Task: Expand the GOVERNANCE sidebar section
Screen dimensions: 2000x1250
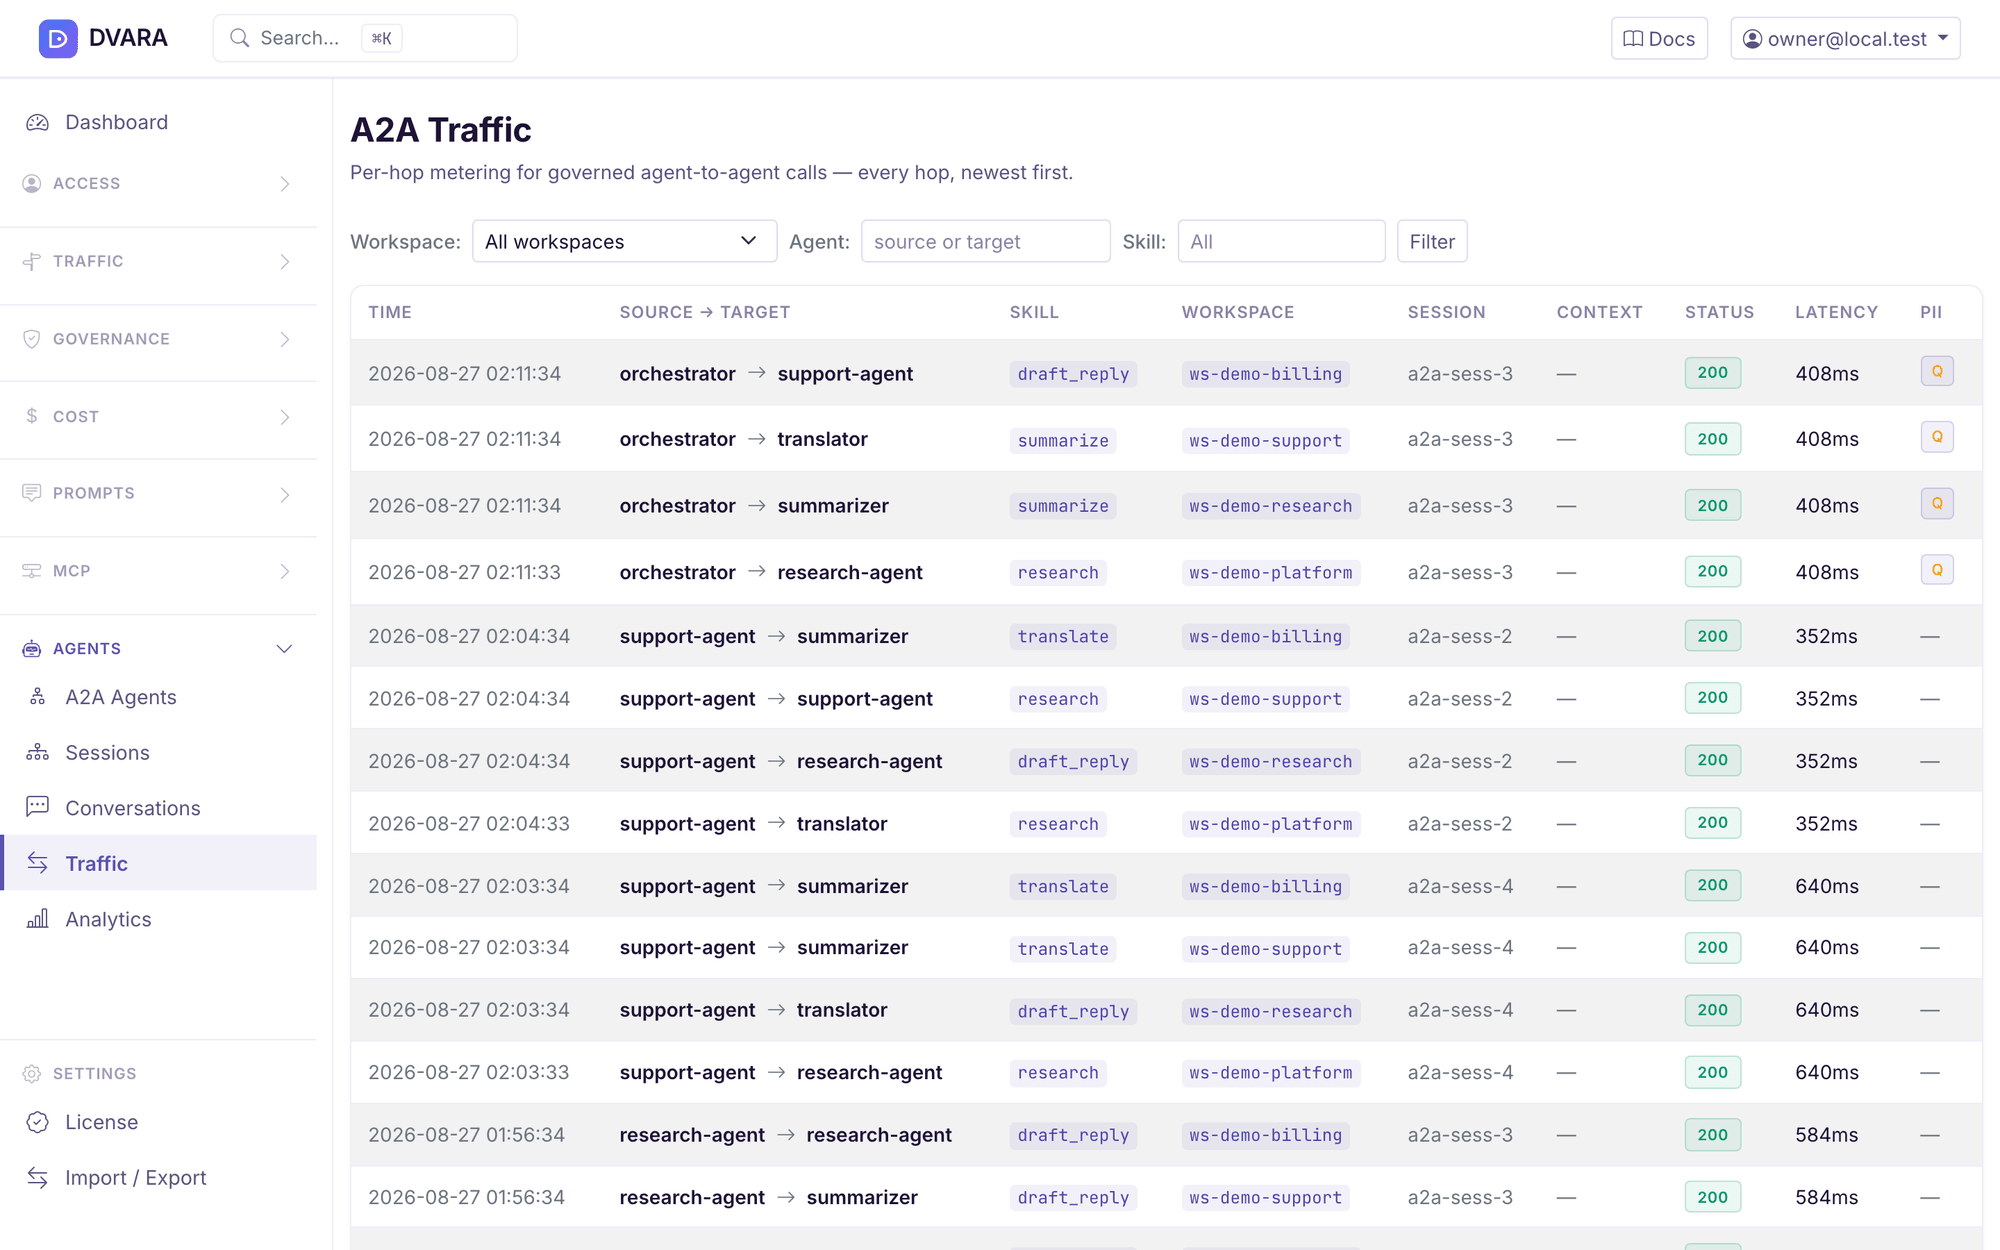Action: coord(158,339)
